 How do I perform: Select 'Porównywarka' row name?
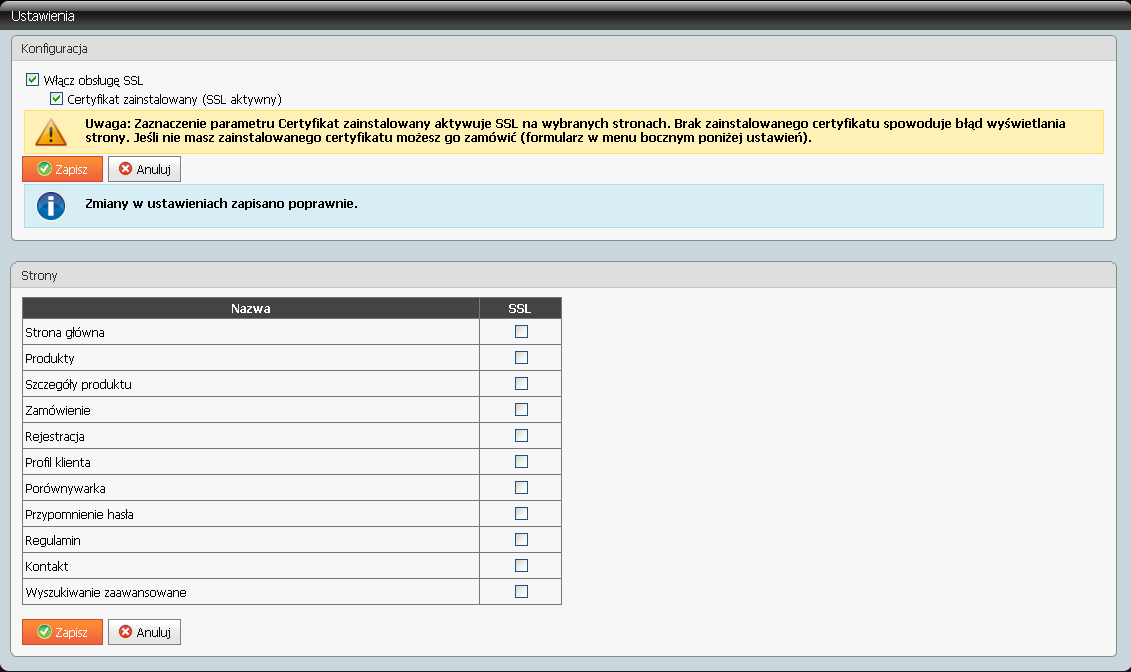[66, 488]
